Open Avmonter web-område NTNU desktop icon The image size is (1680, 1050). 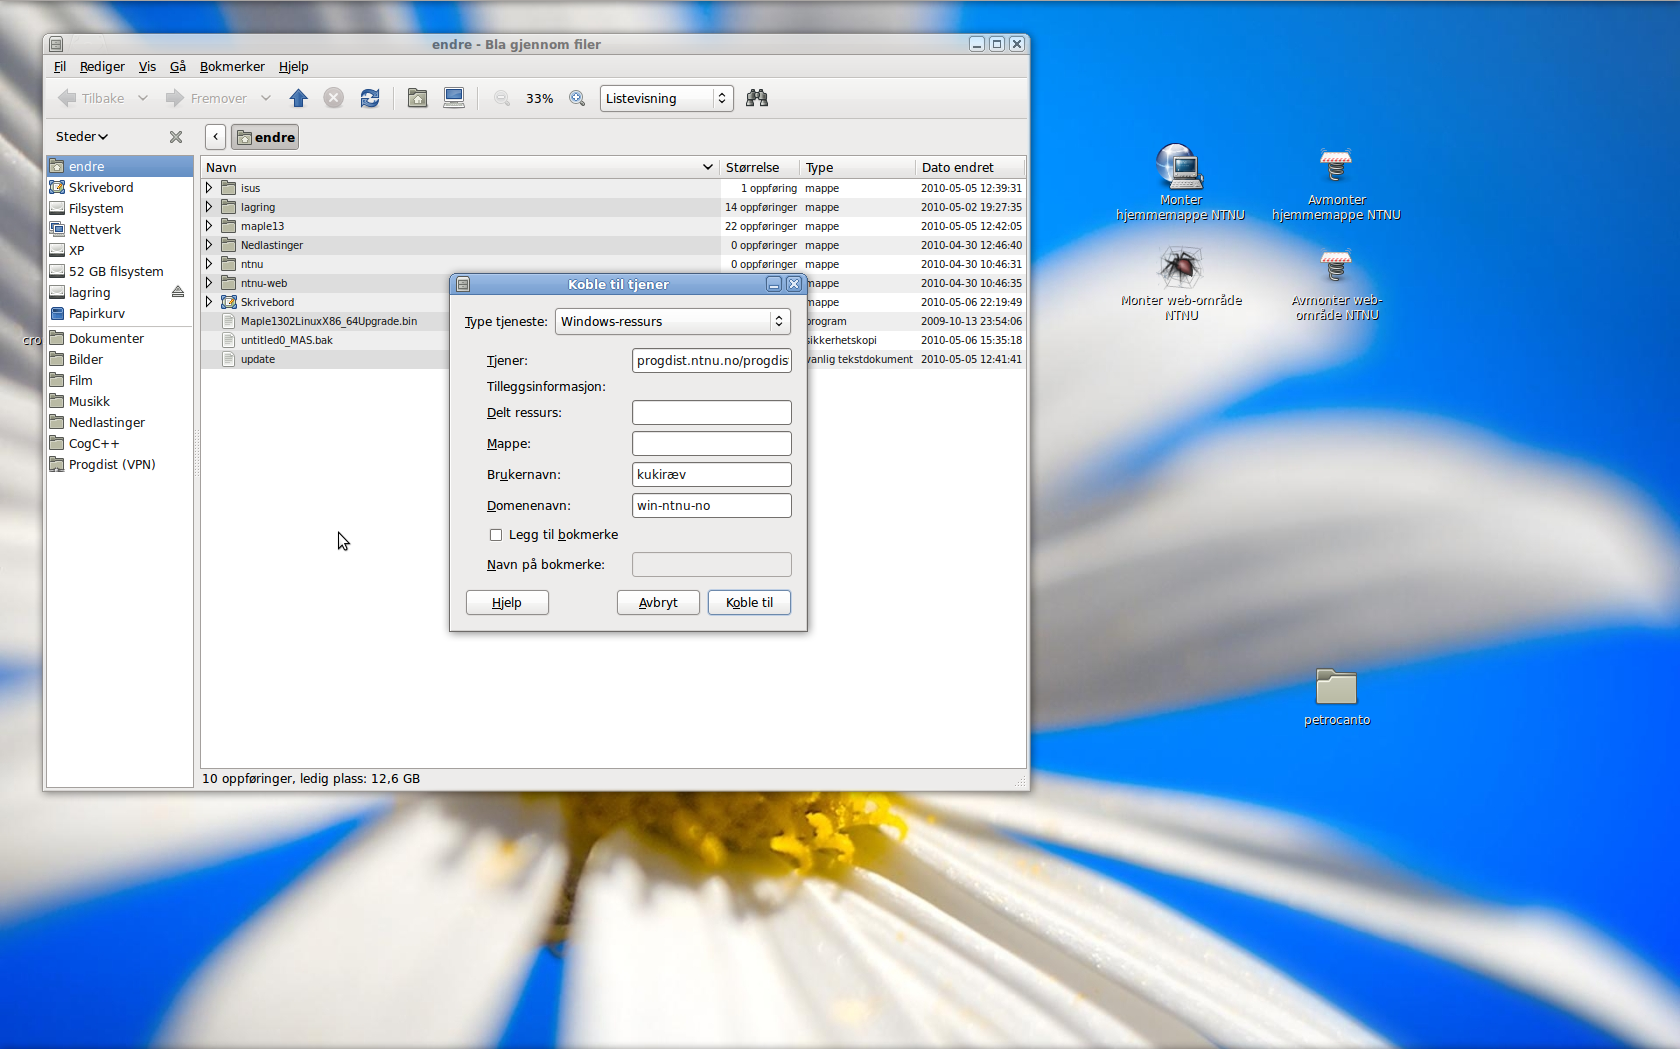coord(1336,285)
